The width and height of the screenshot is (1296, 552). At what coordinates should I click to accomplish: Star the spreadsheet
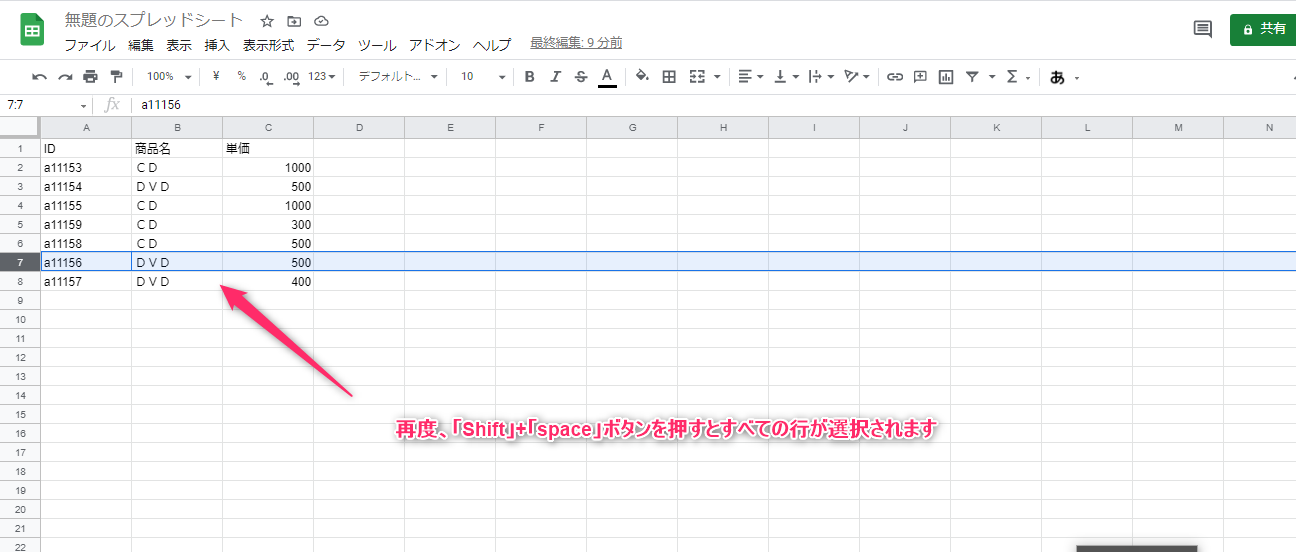(267, 20)
